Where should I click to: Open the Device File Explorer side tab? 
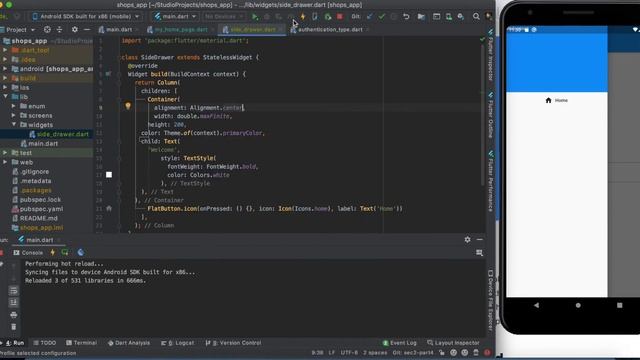pos(491,300)
